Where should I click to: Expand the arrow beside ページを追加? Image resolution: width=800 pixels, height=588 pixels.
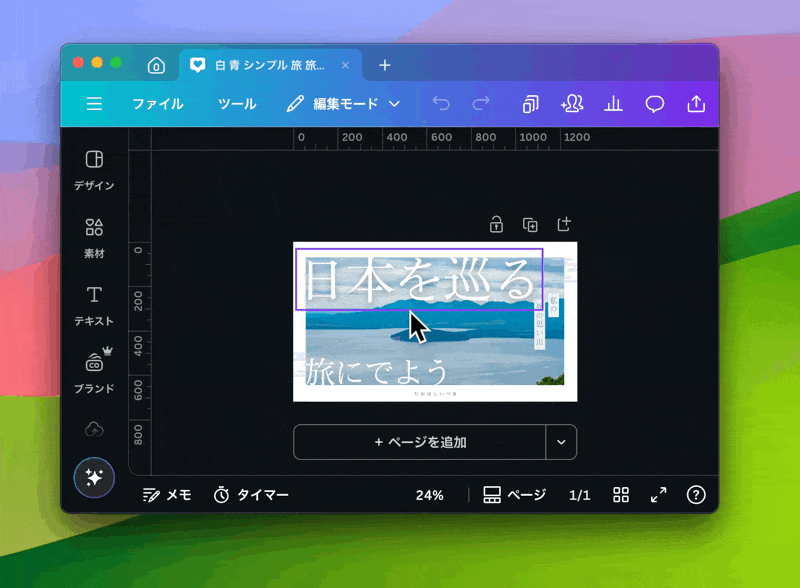pos(561,442)
